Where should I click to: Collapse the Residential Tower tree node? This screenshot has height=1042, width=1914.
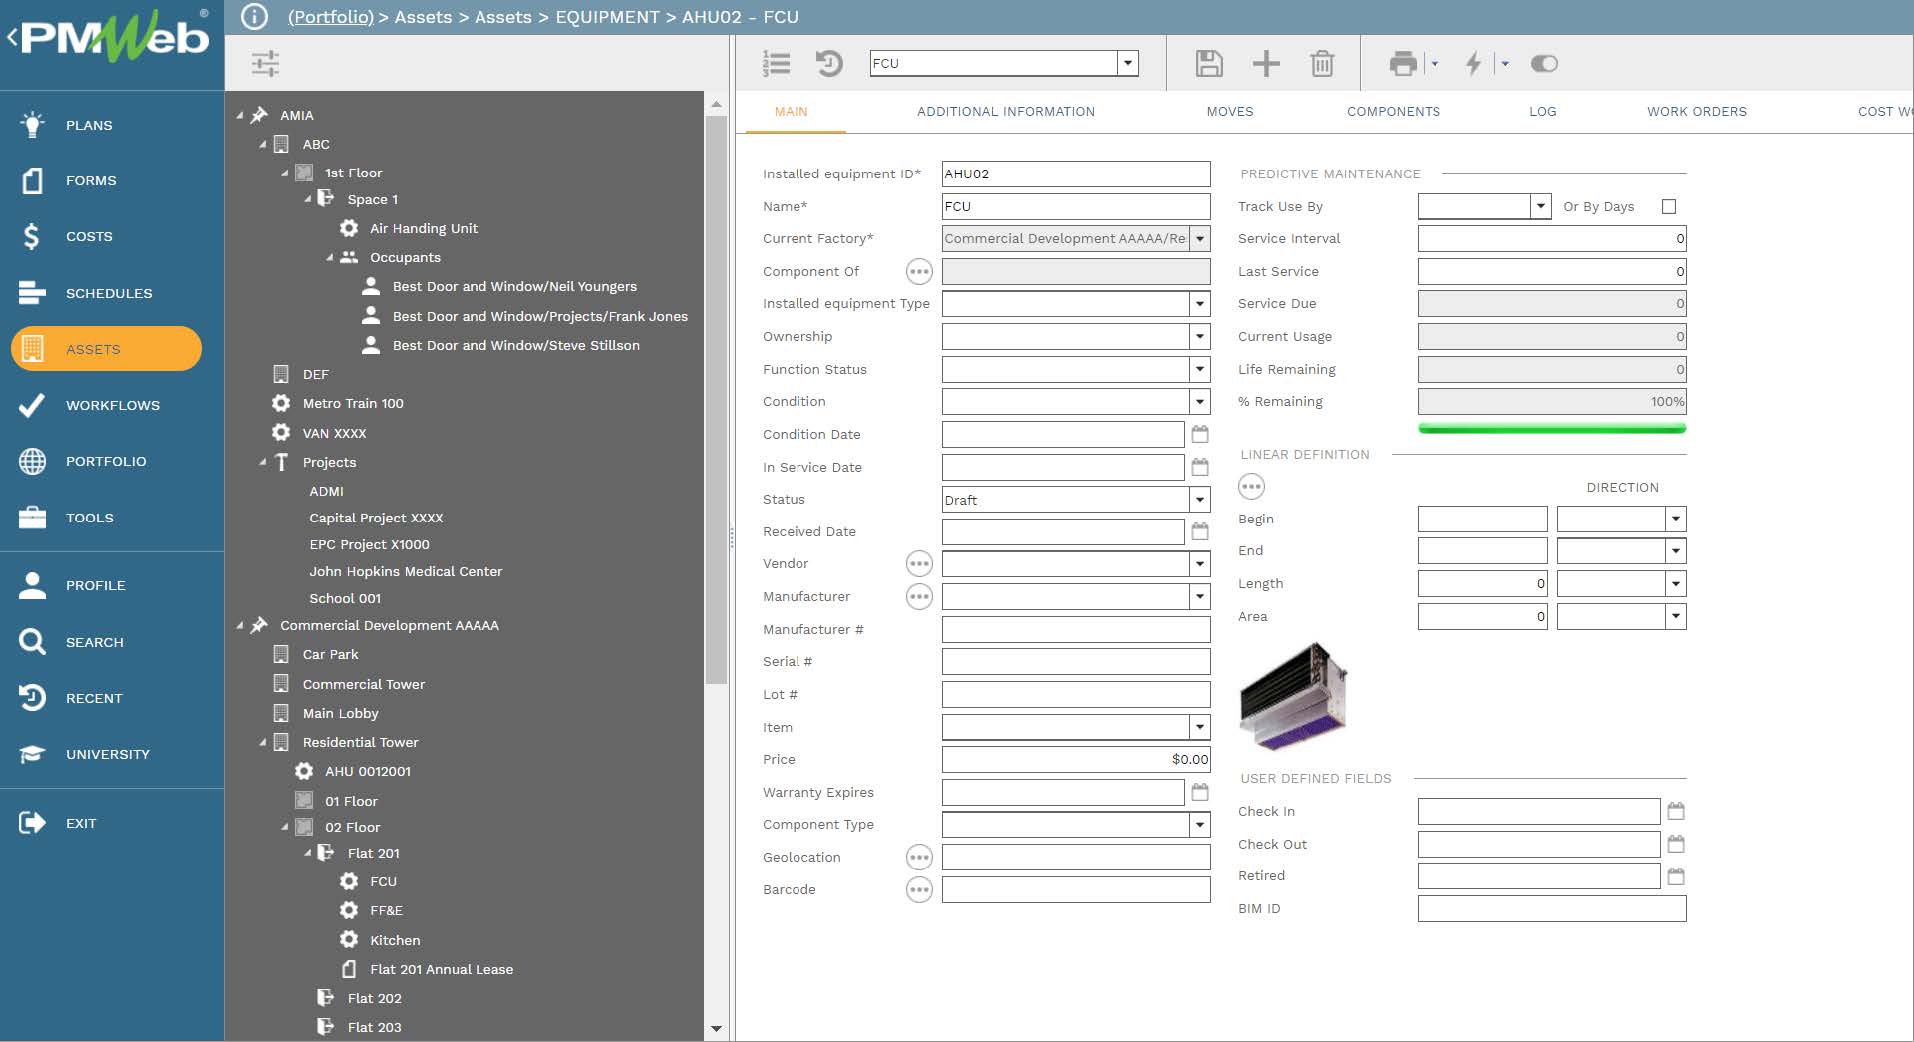click(x=263, y=742)
